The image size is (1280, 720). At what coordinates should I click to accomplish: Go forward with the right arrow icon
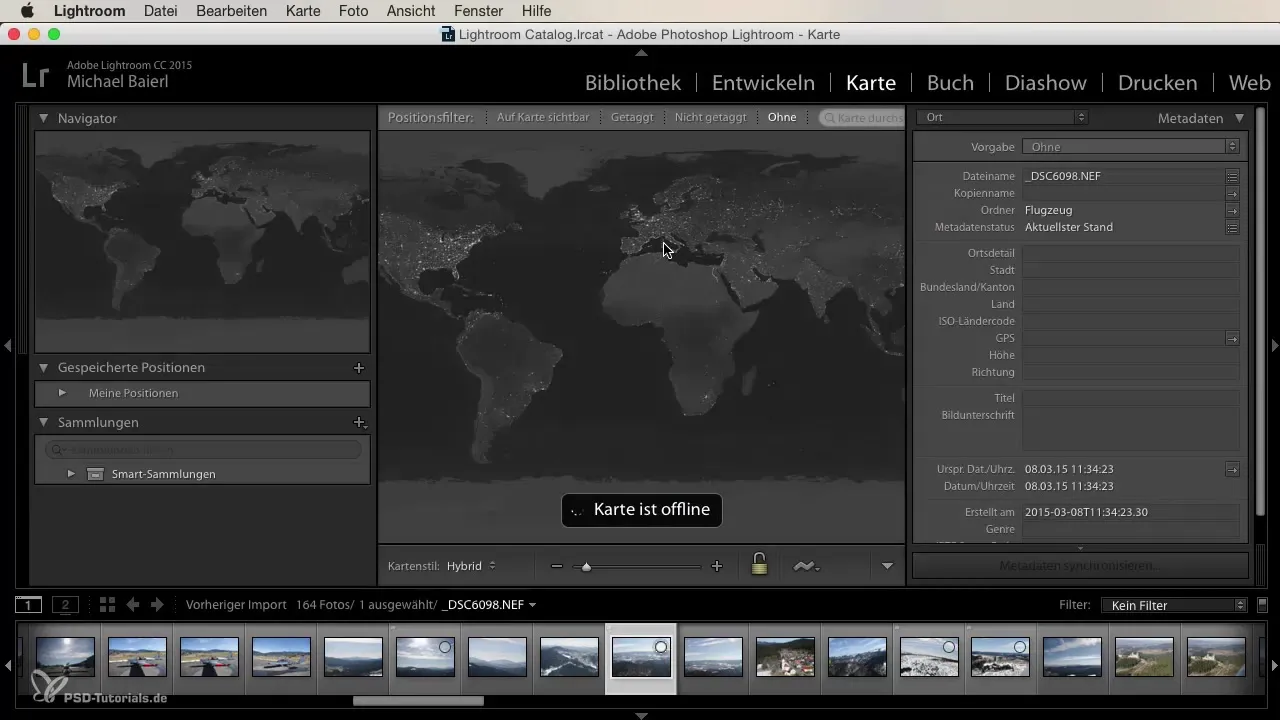point(157,605)
